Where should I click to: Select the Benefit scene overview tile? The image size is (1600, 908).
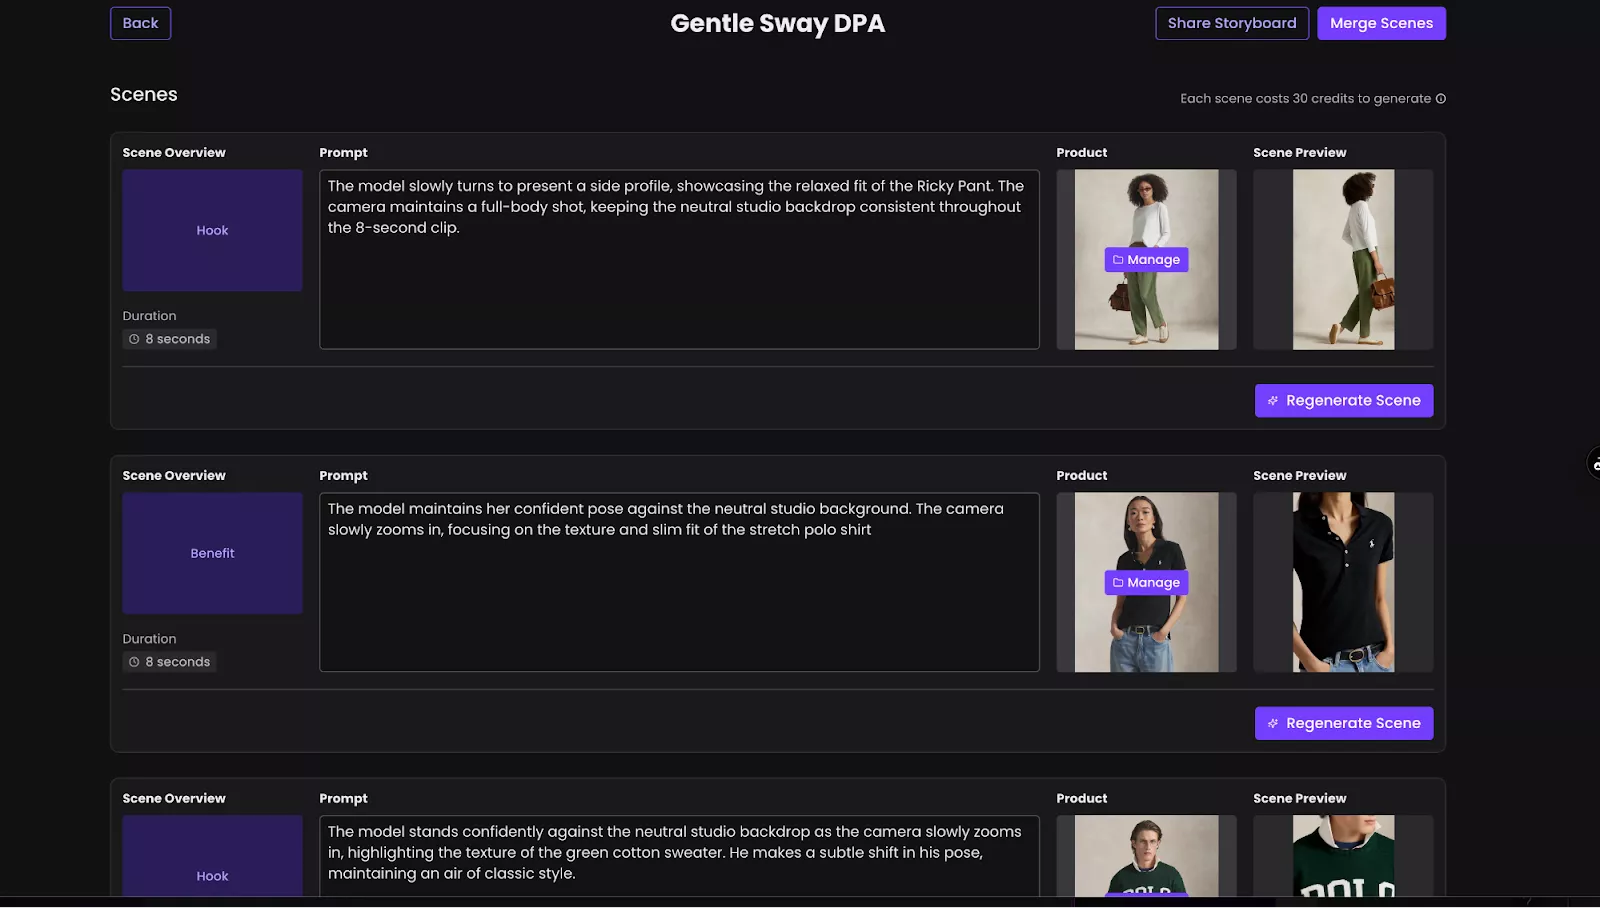tap(212, 554)
